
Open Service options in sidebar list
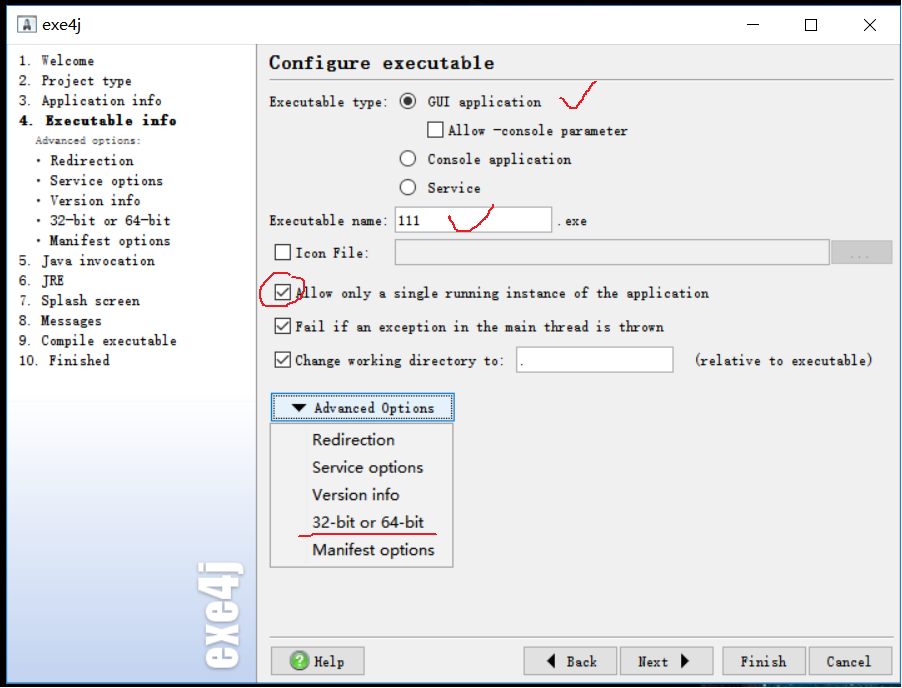[106, 181]
